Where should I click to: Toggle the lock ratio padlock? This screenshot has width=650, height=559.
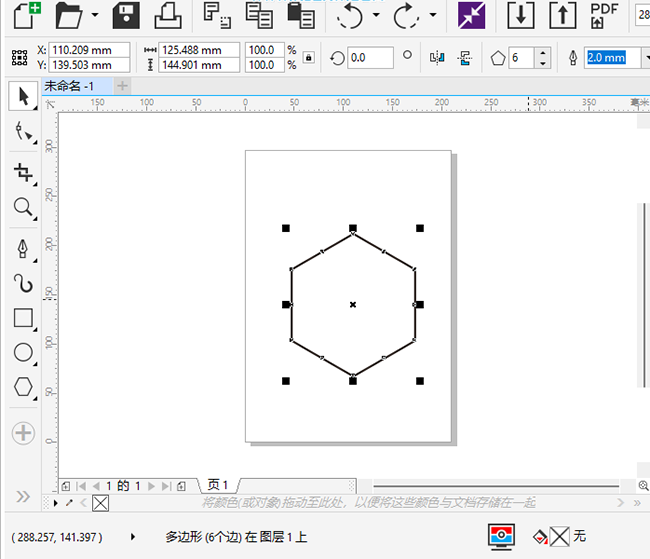click(309, 58)
